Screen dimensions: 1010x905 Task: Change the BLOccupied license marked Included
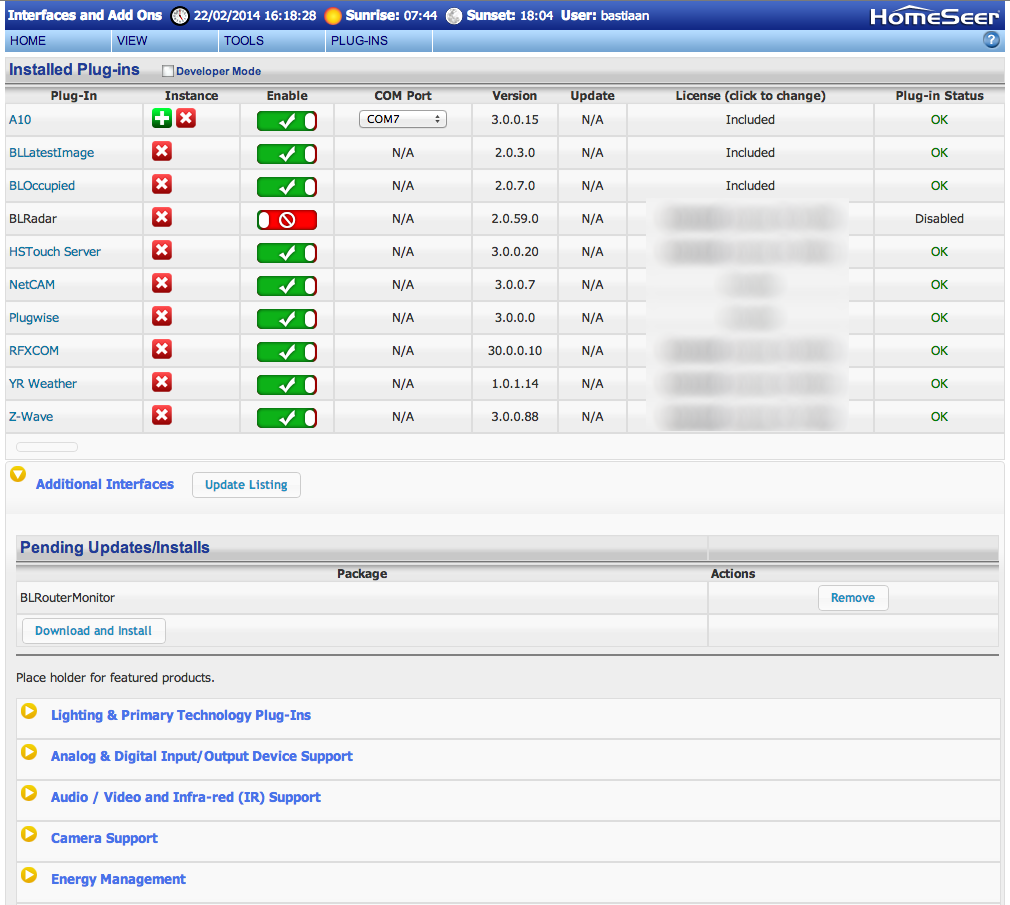point(750,186)
